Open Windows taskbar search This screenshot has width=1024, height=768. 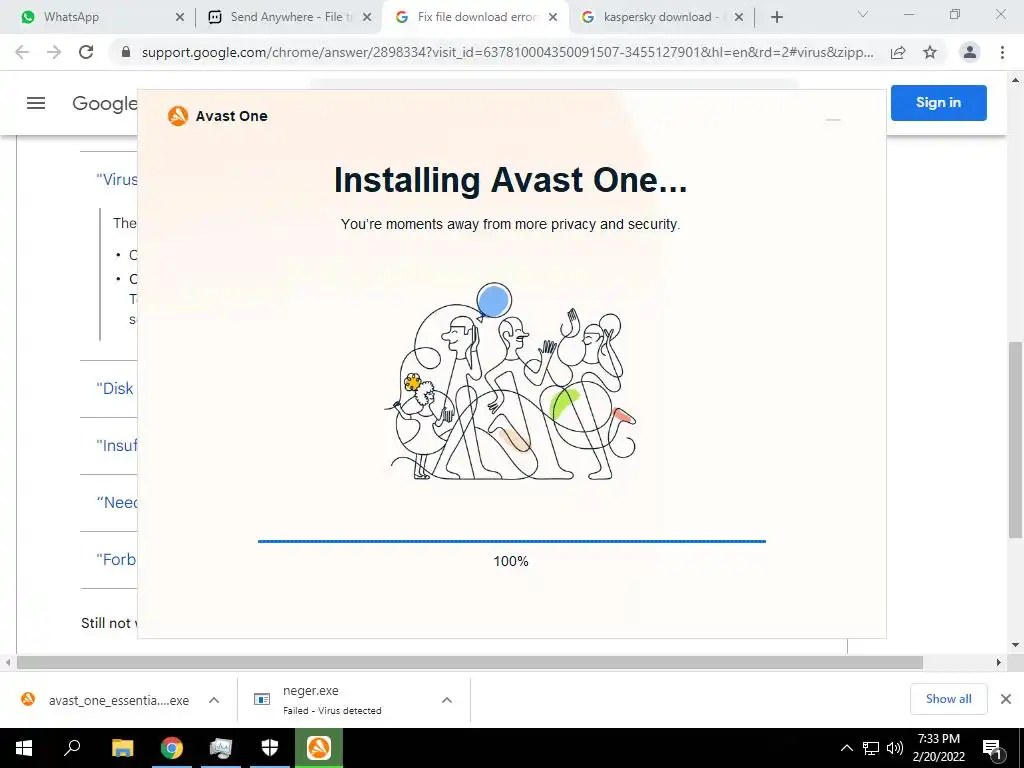[x=72, y=748]
